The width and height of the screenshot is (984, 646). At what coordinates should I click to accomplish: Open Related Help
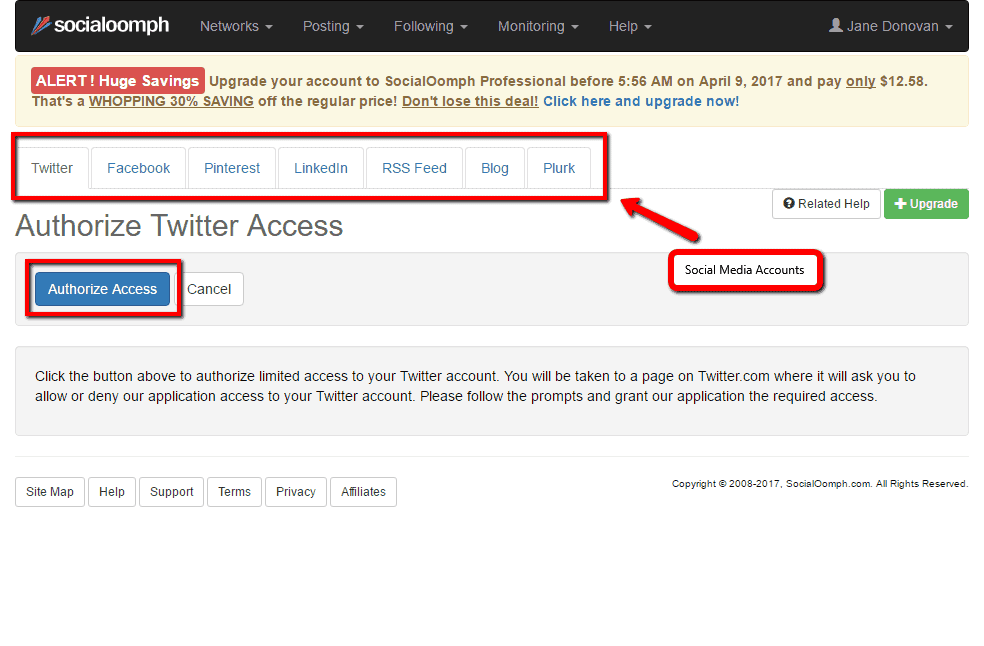tap(826, 203)
